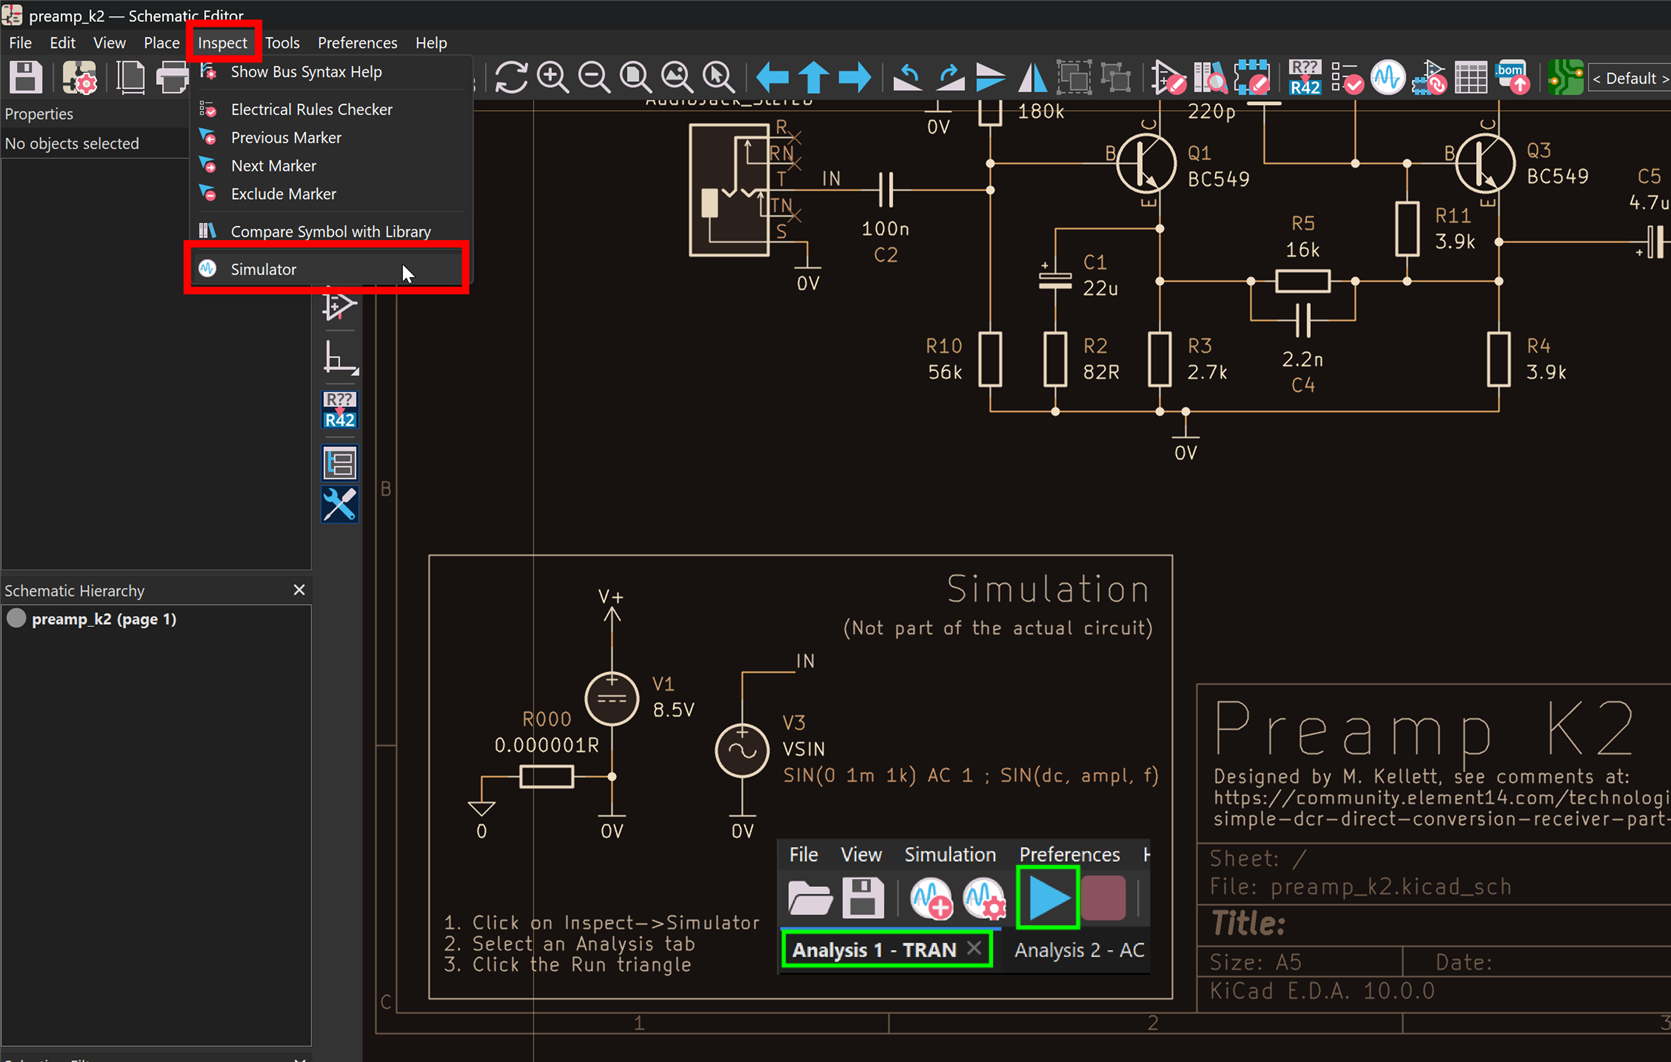Rotate selection counterclockwise
Image resolution: width=1671 pixels, height=1062 pixels.
point(907,77)
